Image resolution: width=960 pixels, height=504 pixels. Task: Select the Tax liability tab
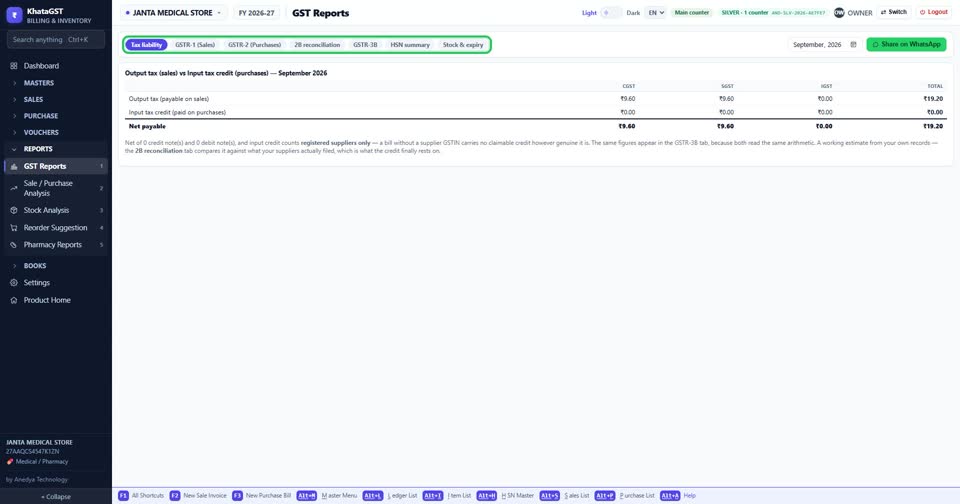point(146,45)
